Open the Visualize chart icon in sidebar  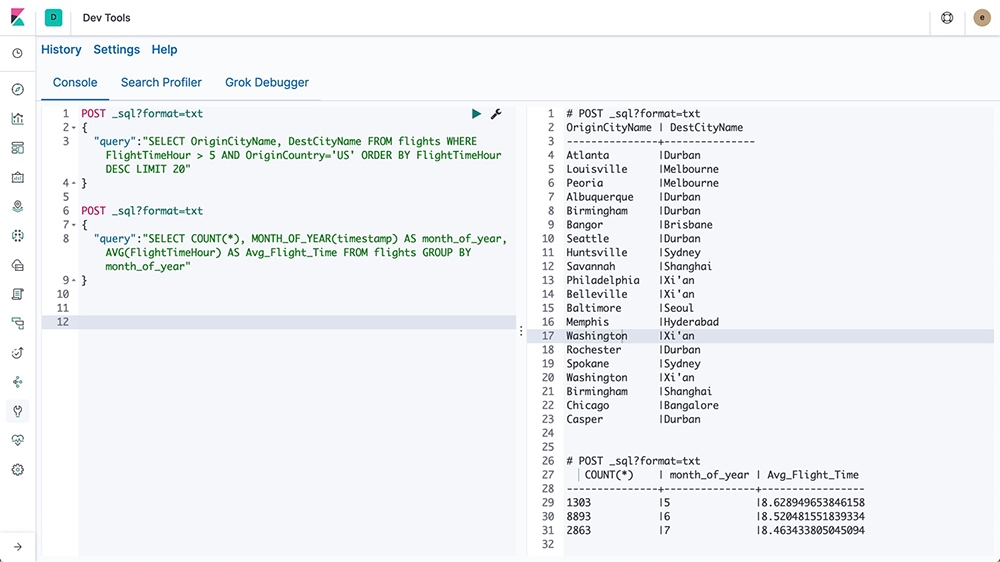[17, 119]
